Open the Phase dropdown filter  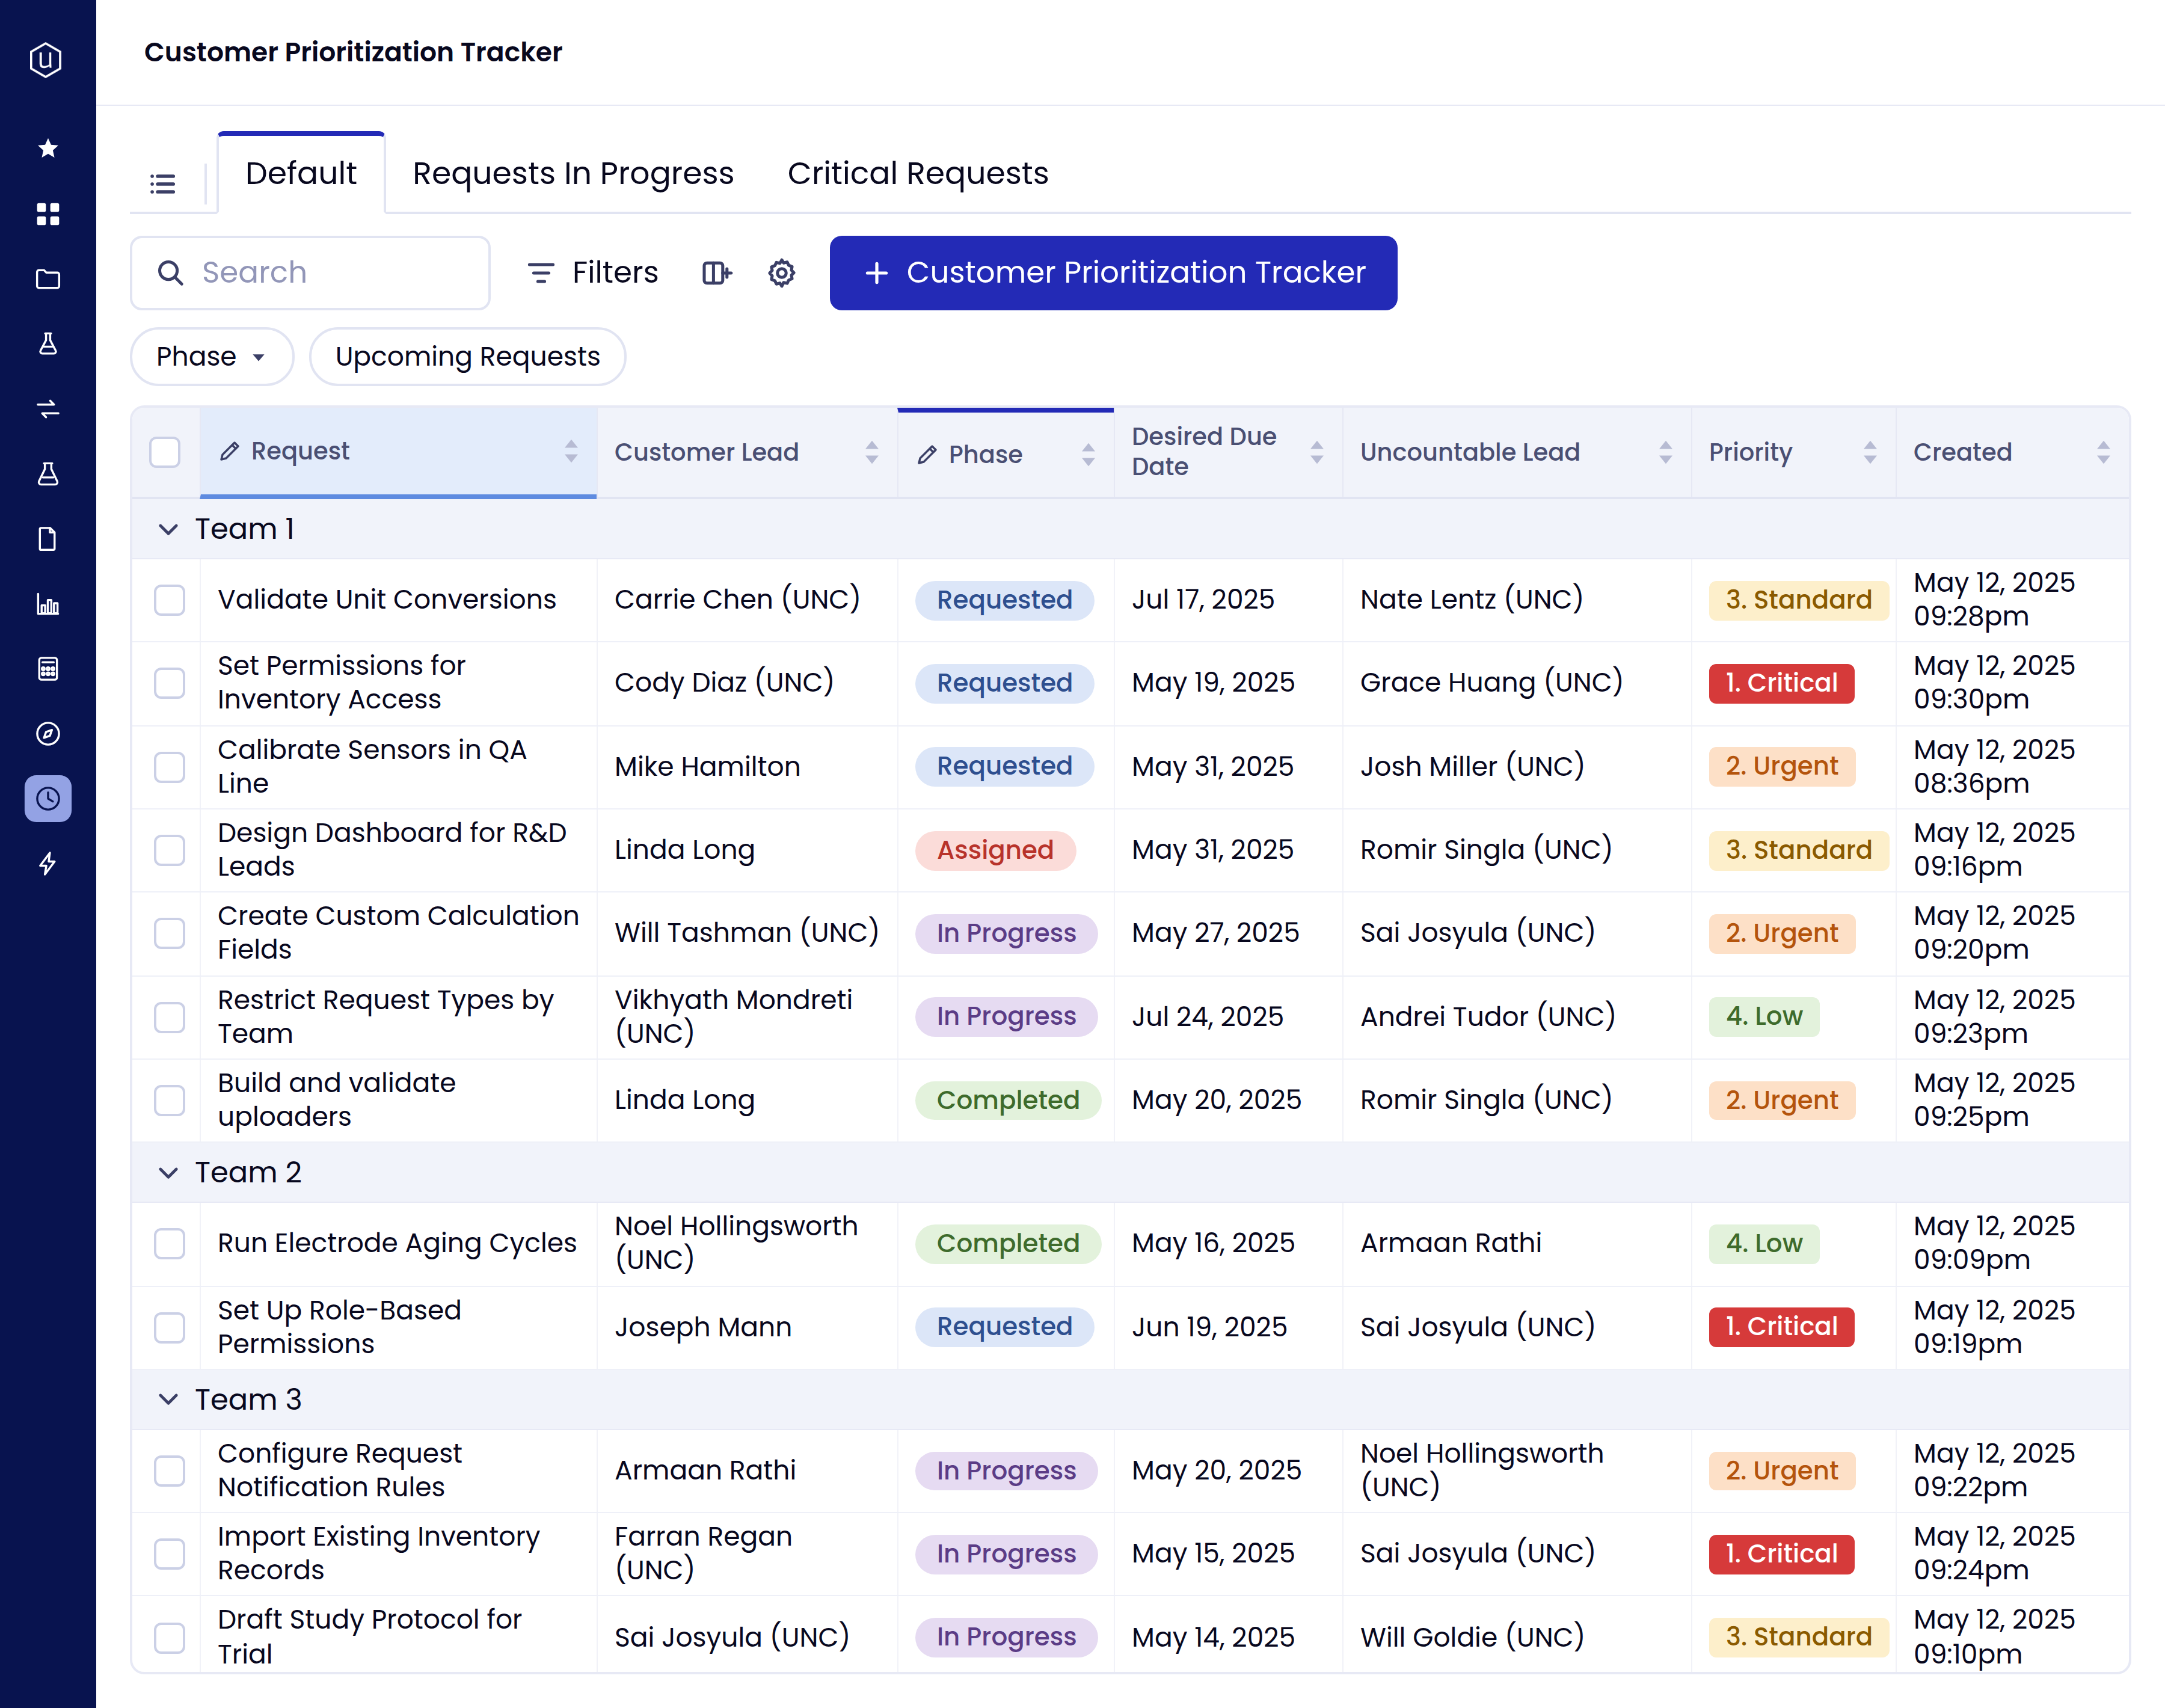[x=212, y=357]
